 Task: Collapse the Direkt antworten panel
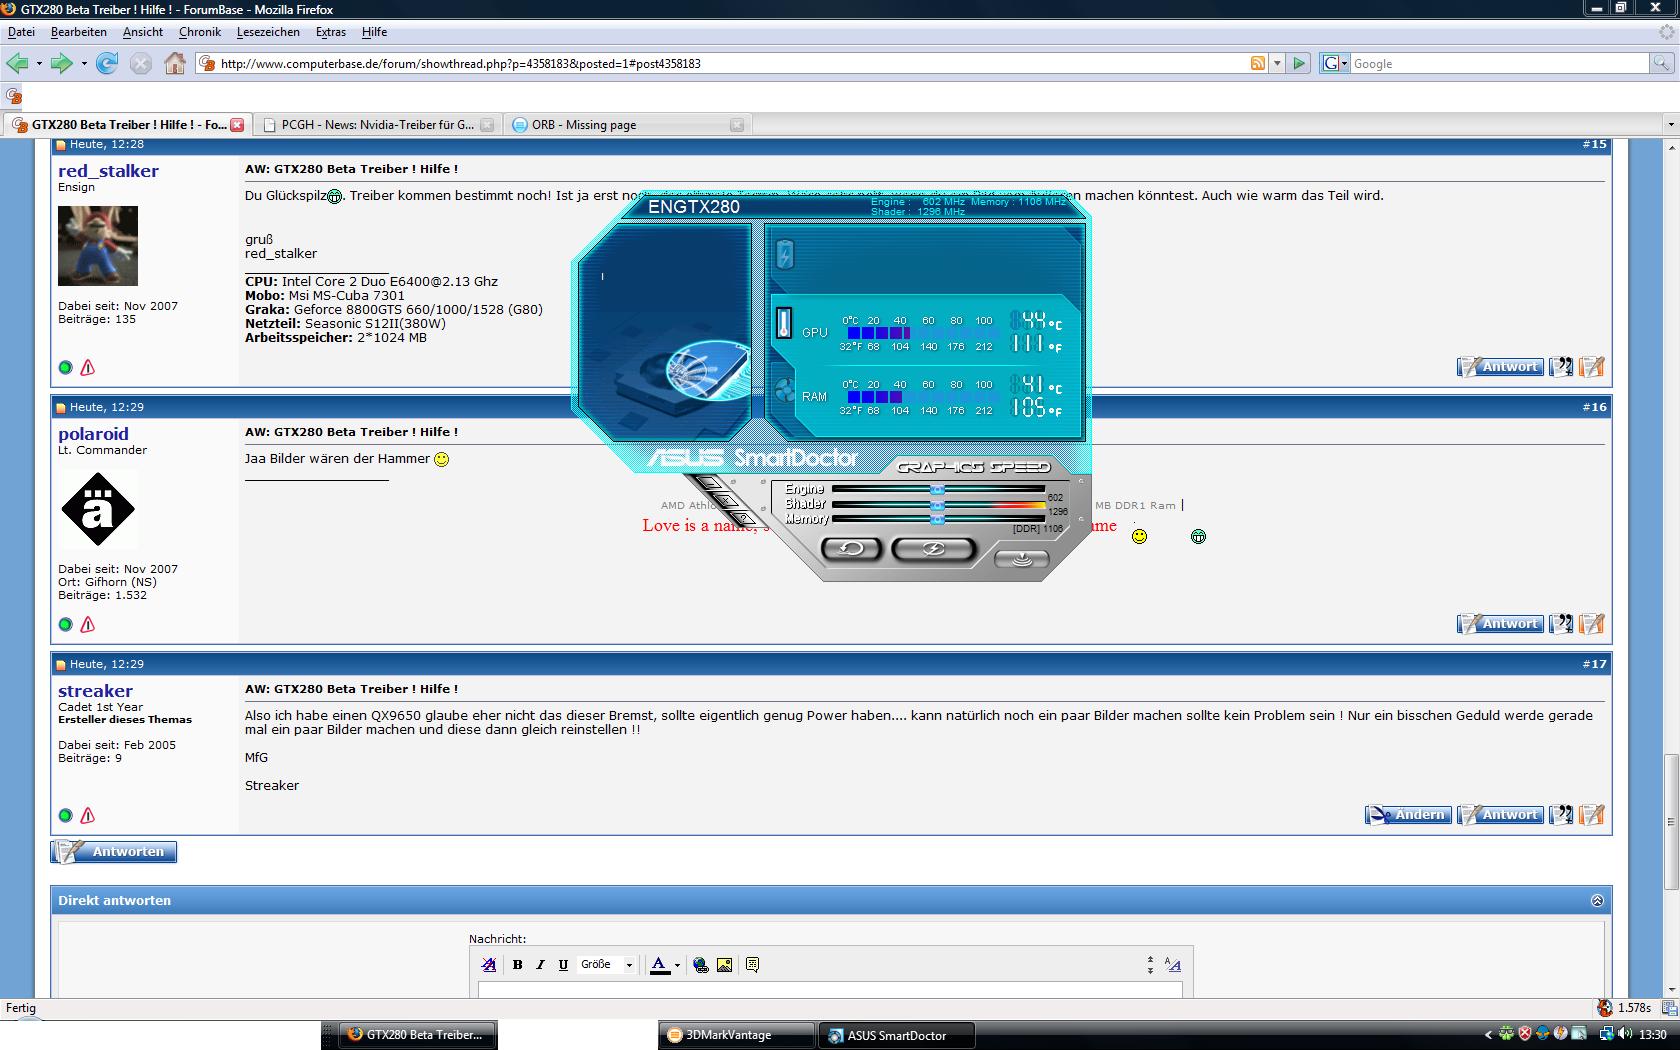pos(1597,900)
